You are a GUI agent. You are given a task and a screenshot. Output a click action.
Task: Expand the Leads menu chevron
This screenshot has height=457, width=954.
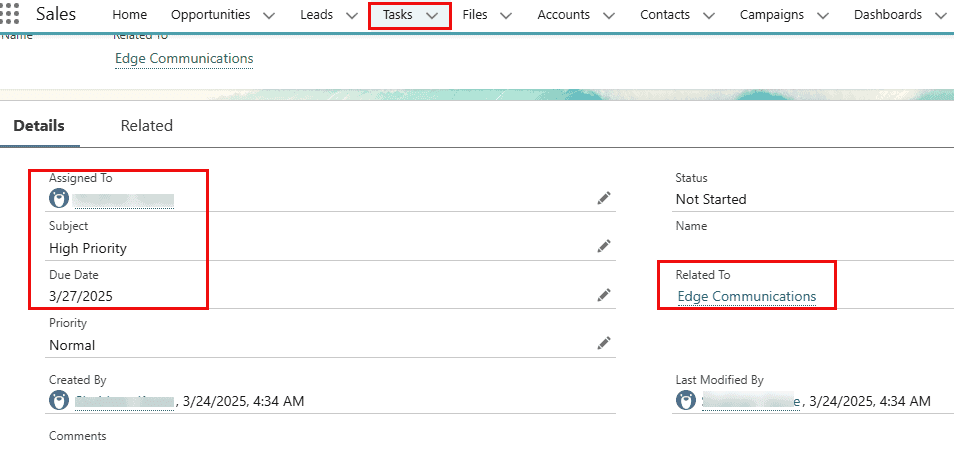pos(352,16)
